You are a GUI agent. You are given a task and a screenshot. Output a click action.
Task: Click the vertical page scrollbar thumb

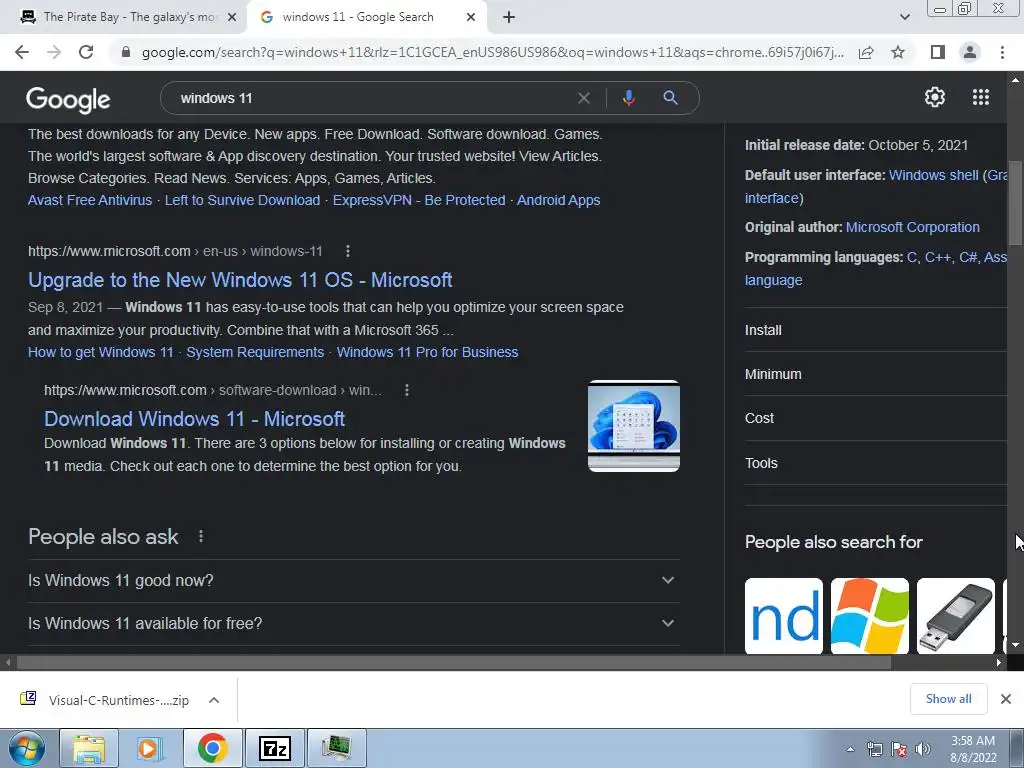tap(1015, 202)
